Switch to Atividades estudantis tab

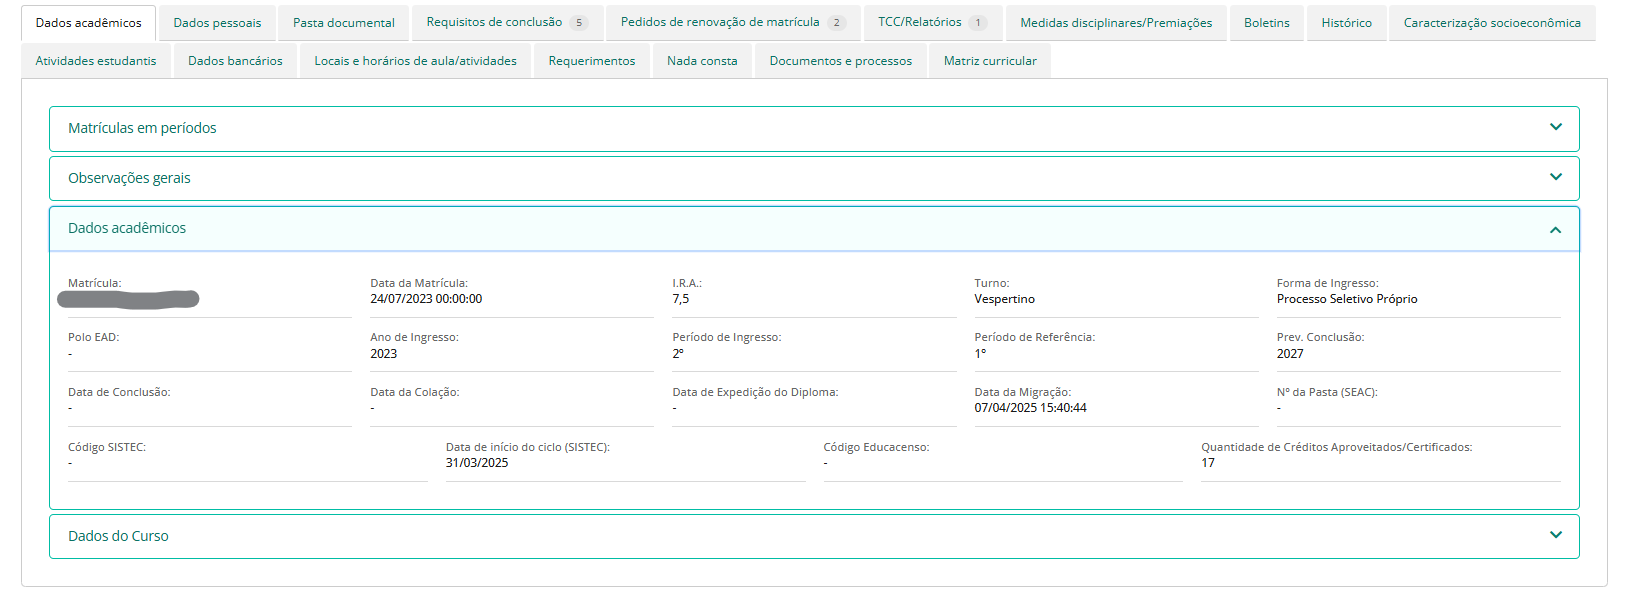tap(96, 61)
